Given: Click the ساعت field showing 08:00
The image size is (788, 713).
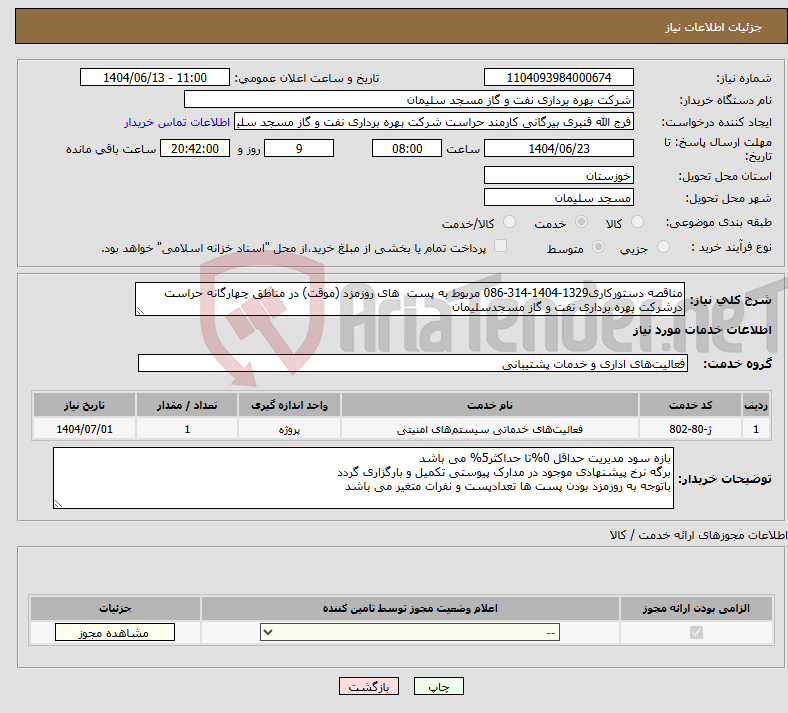Looking at the screenshot, I should [x=407, y=148].
